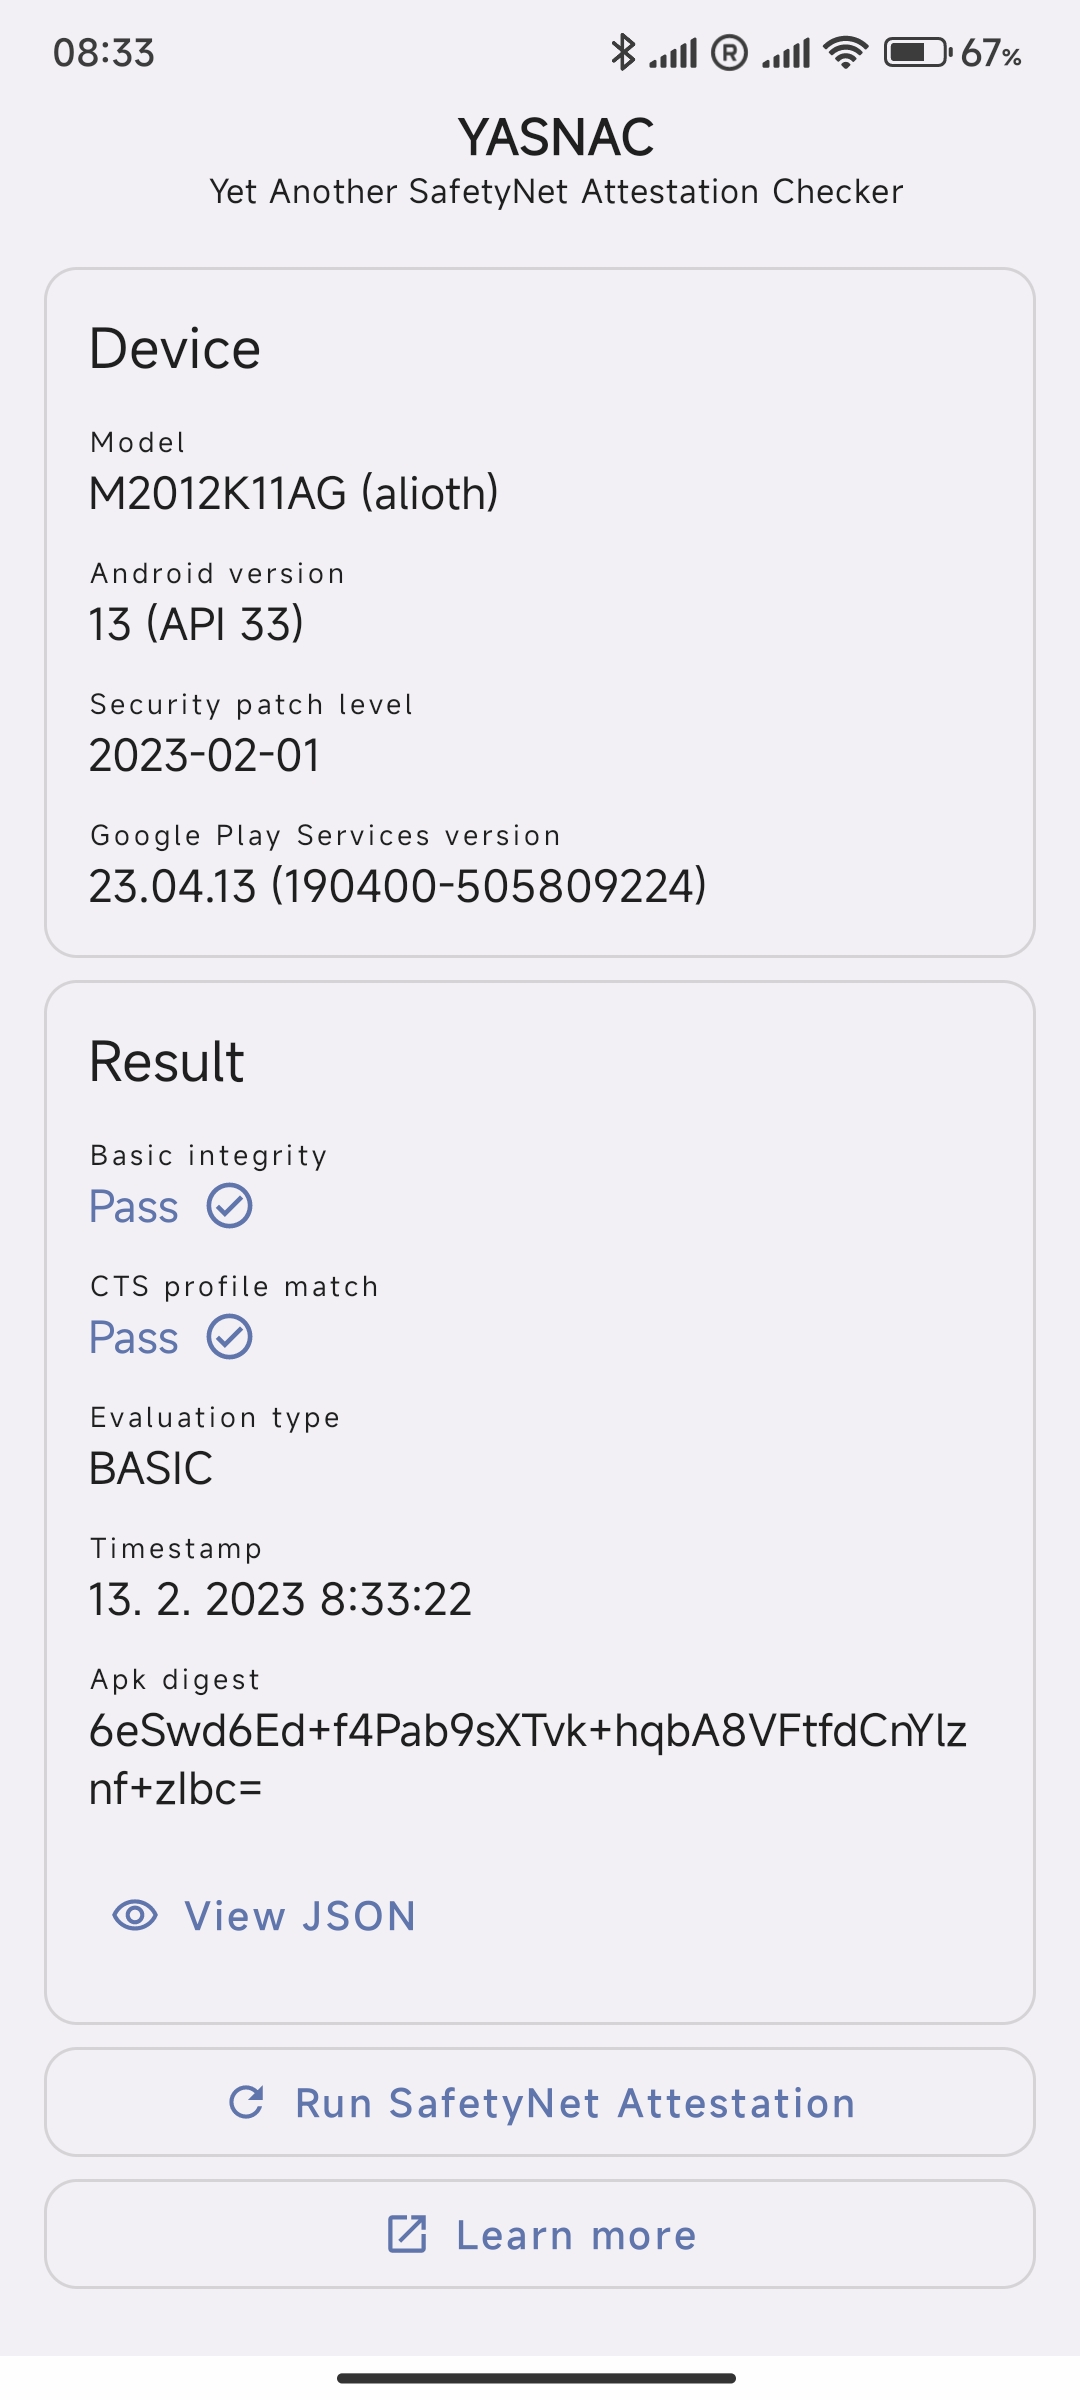This screenshot has height=2400, width=1080.
Task: Tap the battery indicator icon
Action: [x=918, y=52]
